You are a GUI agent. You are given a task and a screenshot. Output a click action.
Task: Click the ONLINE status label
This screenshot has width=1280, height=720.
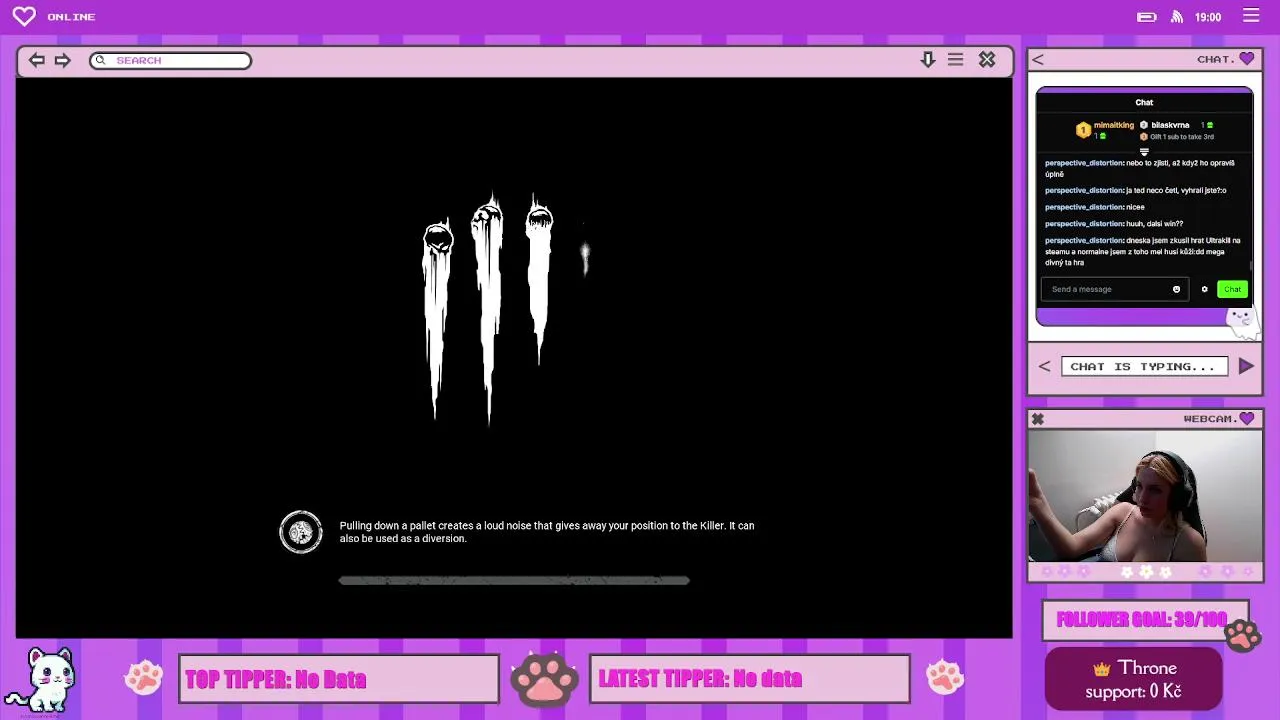(71, 17)
